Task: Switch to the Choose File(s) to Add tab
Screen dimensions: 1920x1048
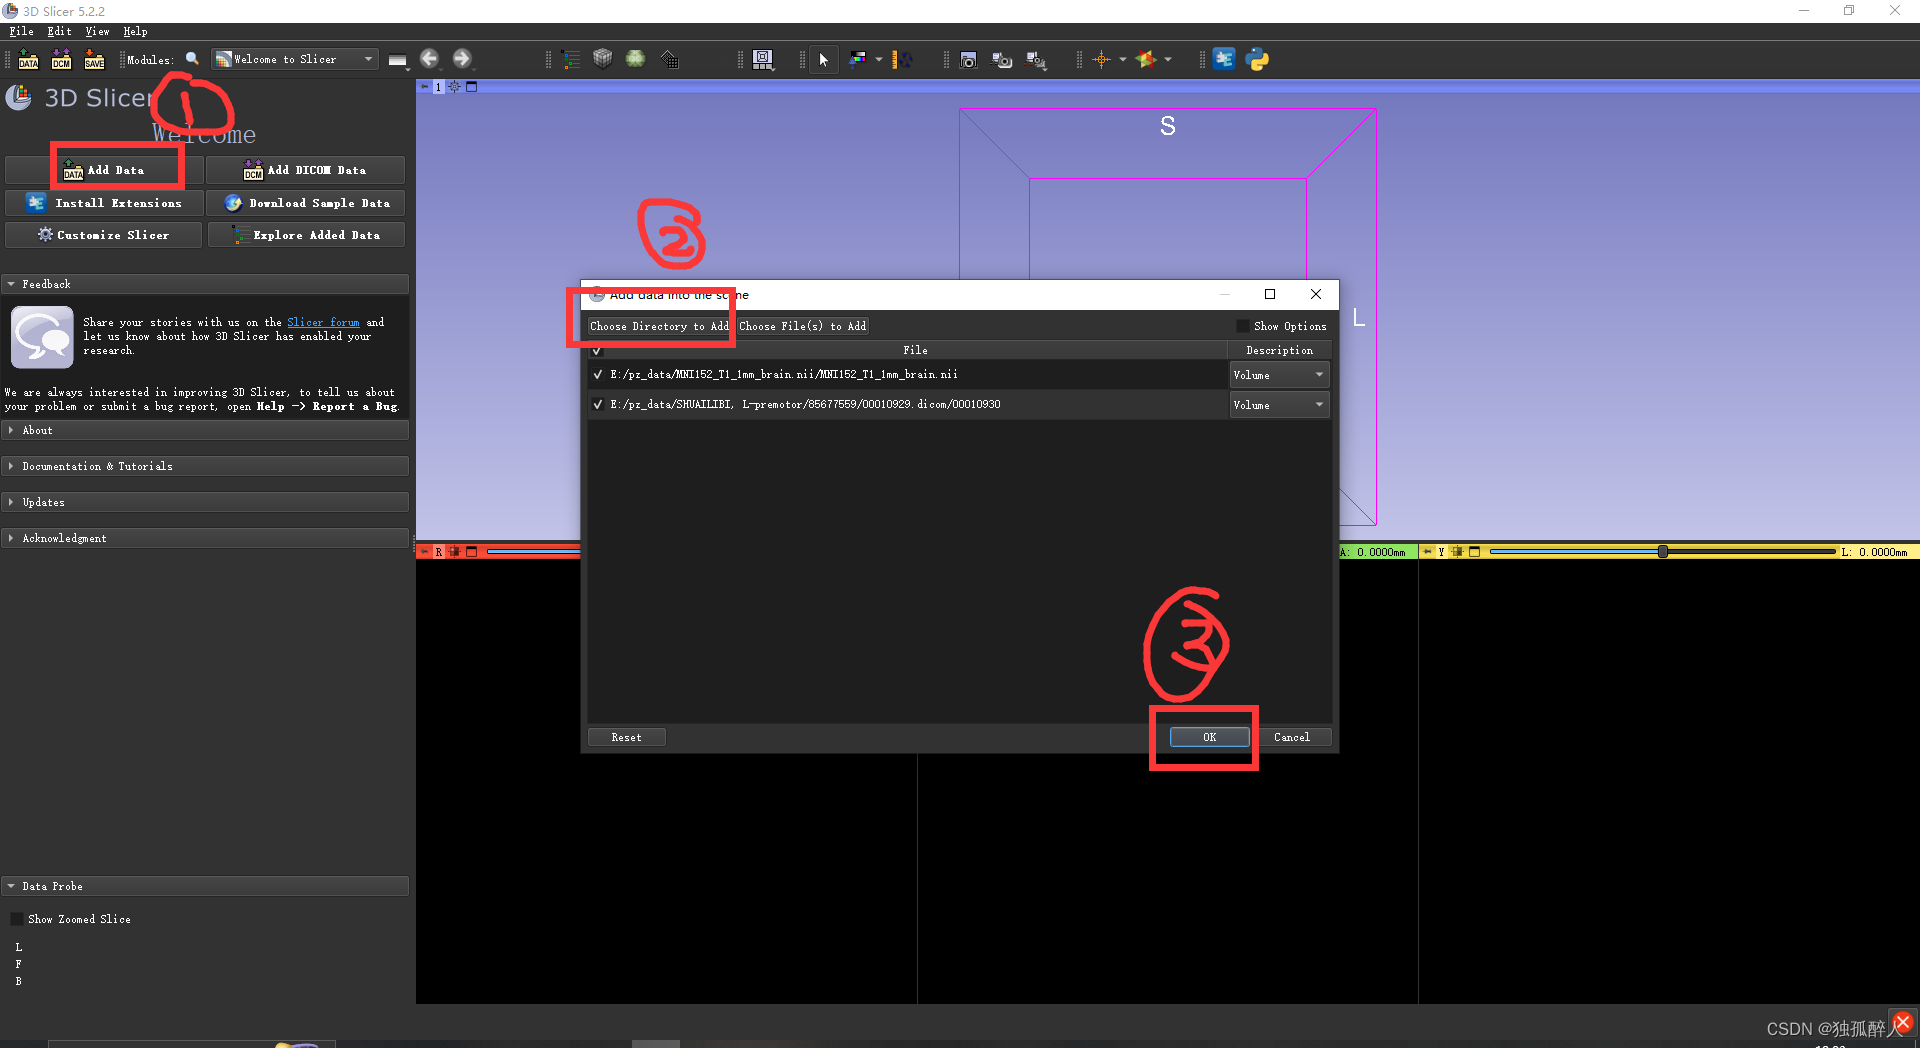Action: [802, 325]
